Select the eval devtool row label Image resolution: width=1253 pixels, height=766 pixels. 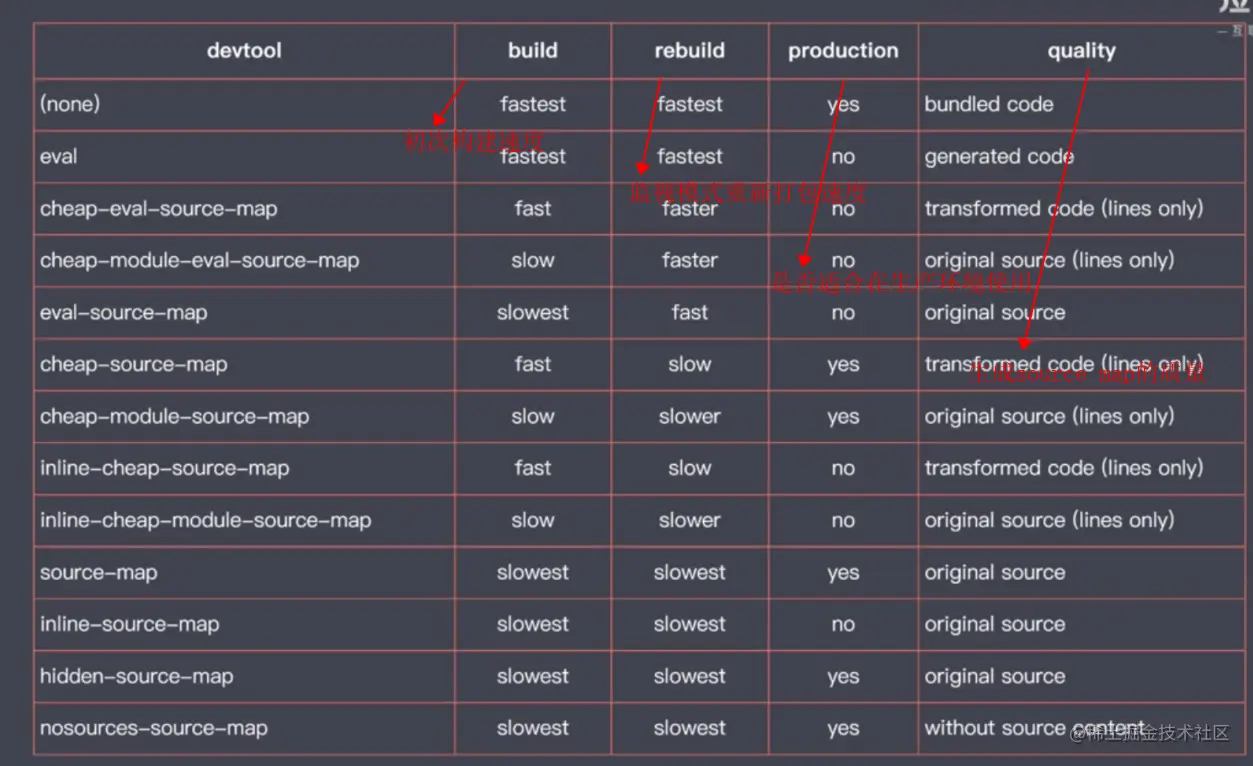(x=58, y=157)
